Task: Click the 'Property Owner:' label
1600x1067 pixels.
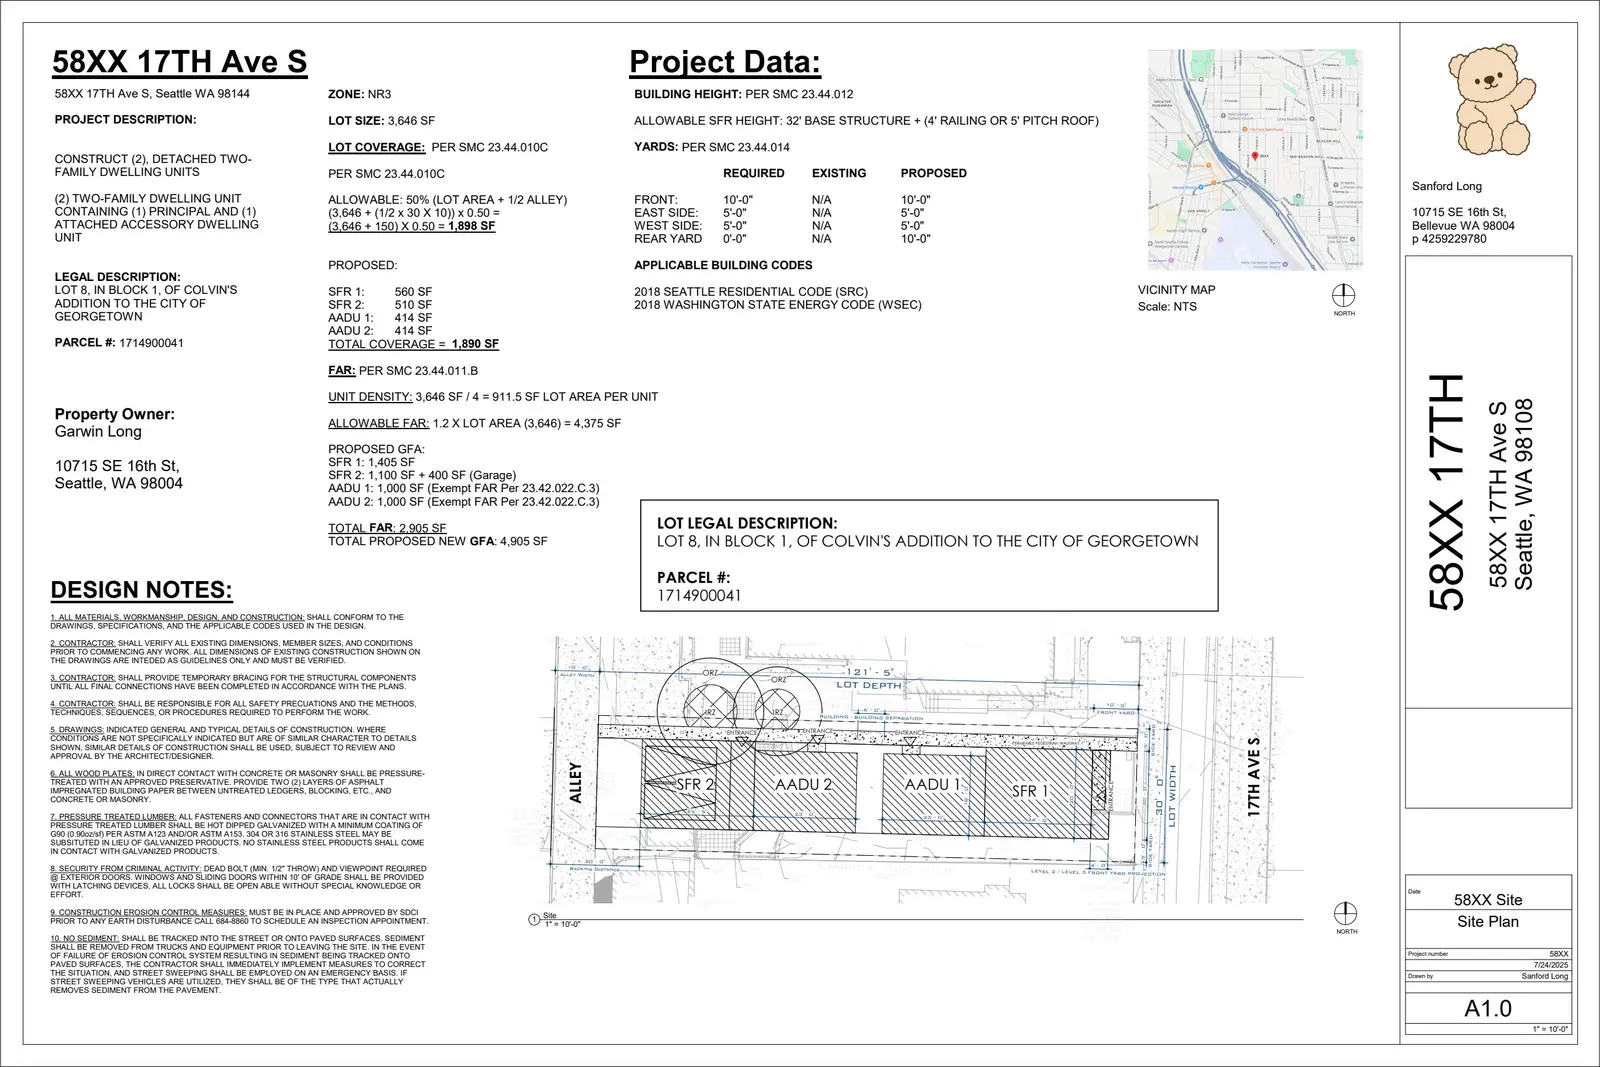Action: tap(114, 414)
